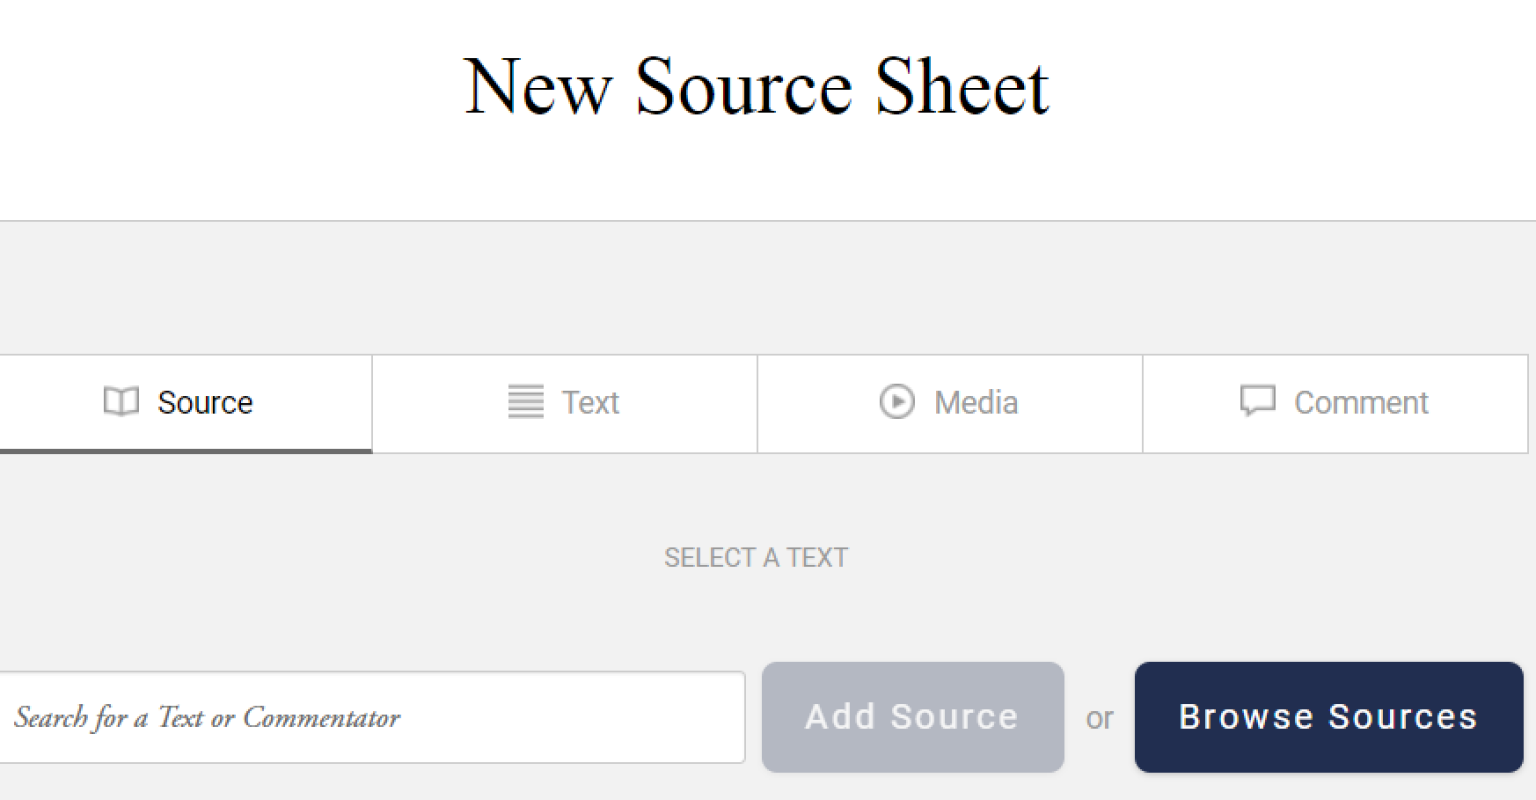This screenshot has width=1536, height=800.
Task: Click the "or" text between the two buttons
Action: pos(1100,717)
